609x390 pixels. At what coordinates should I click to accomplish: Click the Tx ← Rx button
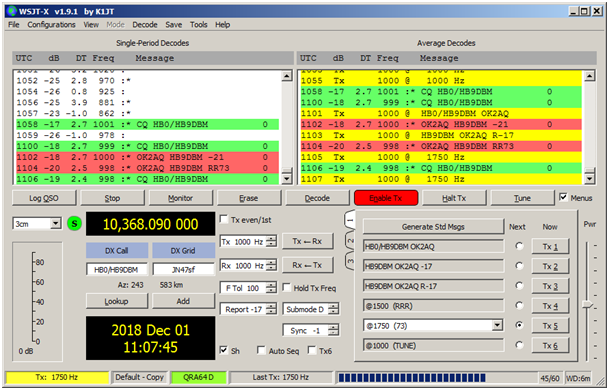[308, 241]
